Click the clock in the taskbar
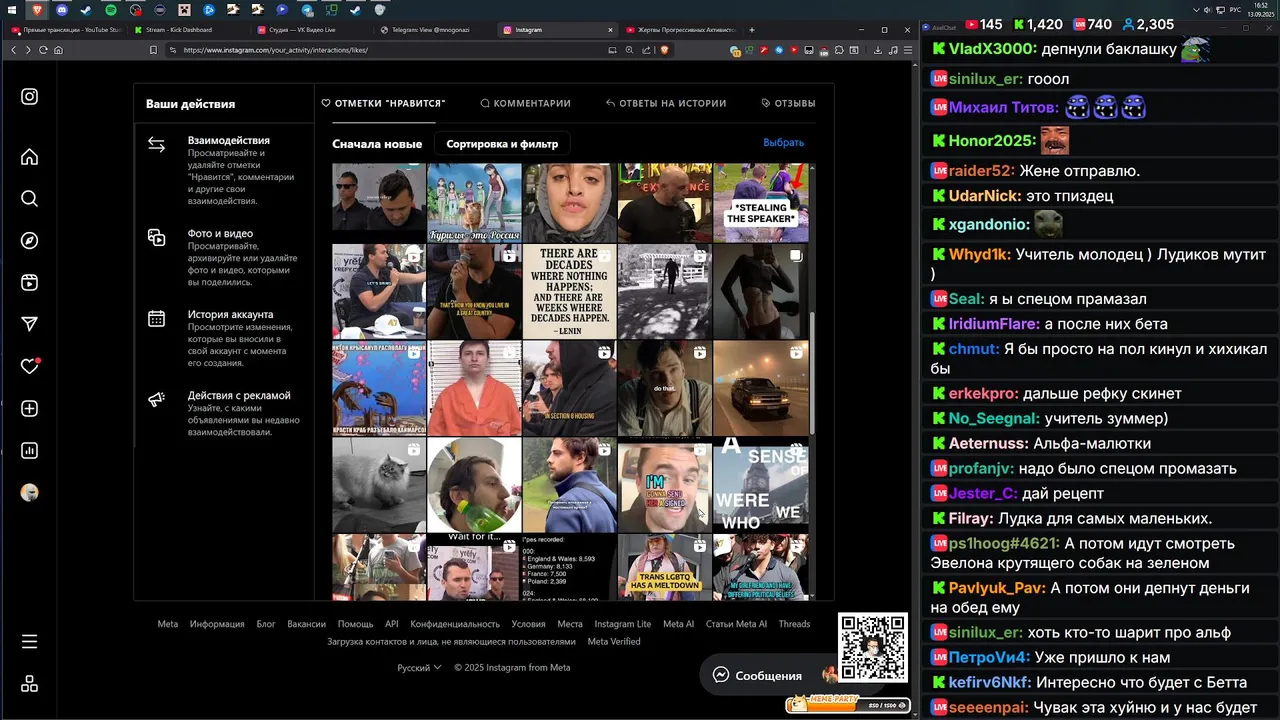The width and height of the screenshot is (1280, 720). [x=1260, y=10]
